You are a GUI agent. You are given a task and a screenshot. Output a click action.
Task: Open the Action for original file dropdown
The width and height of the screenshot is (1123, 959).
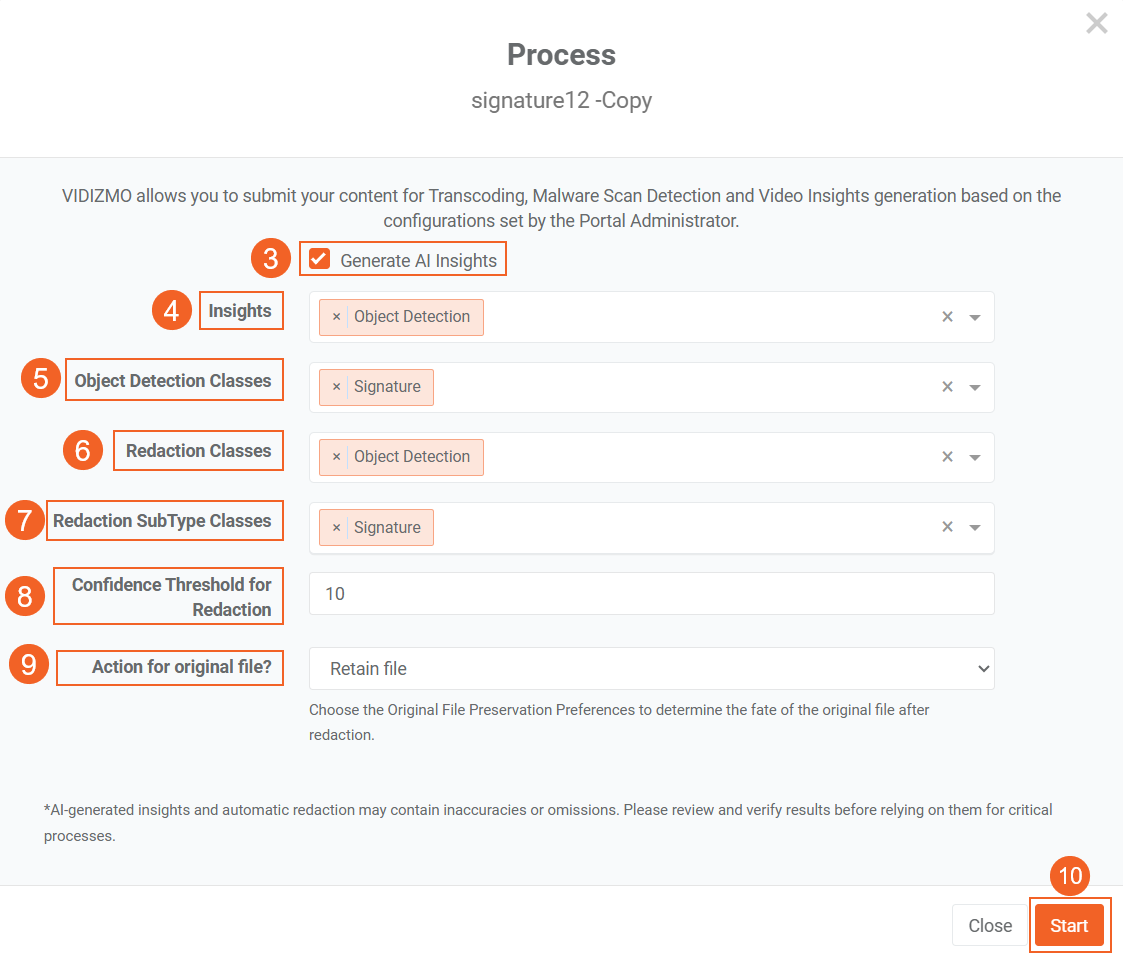point(651,668)
